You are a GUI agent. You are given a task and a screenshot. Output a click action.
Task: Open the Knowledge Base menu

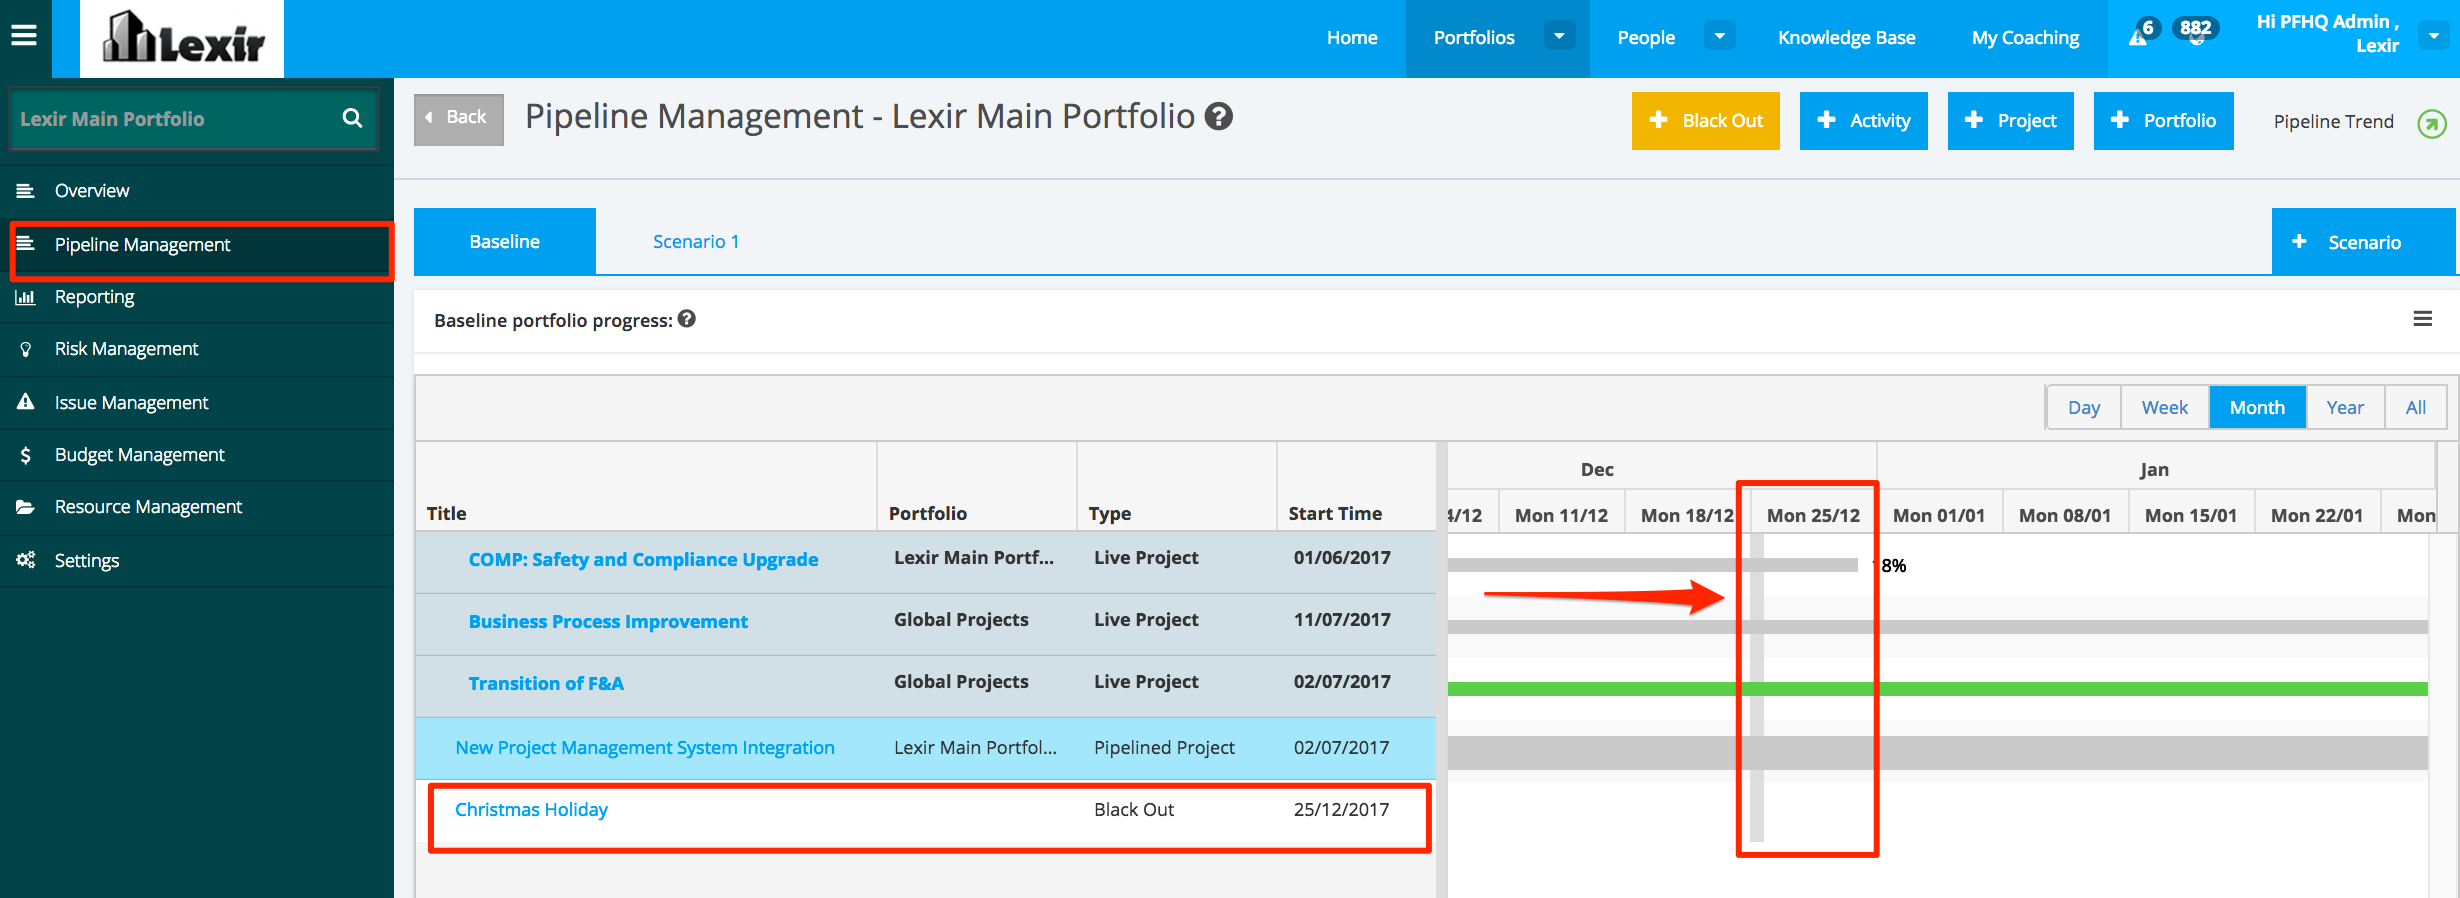[x=1846, y=38]
